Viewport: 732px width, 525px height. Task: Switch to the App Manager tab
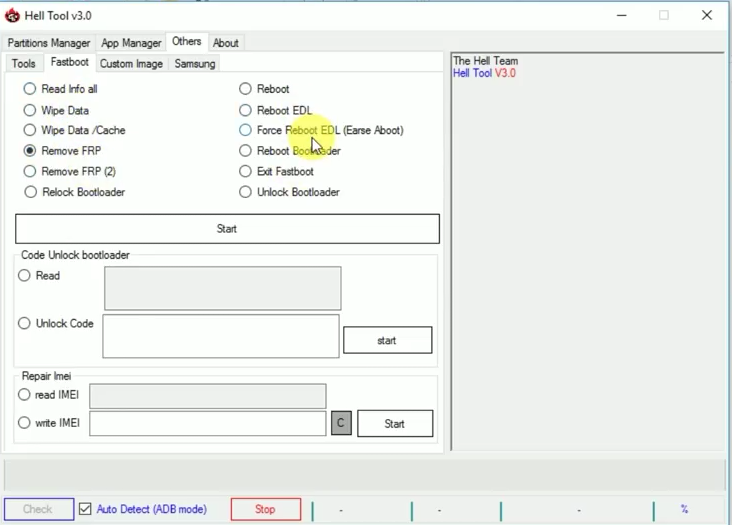131,43
